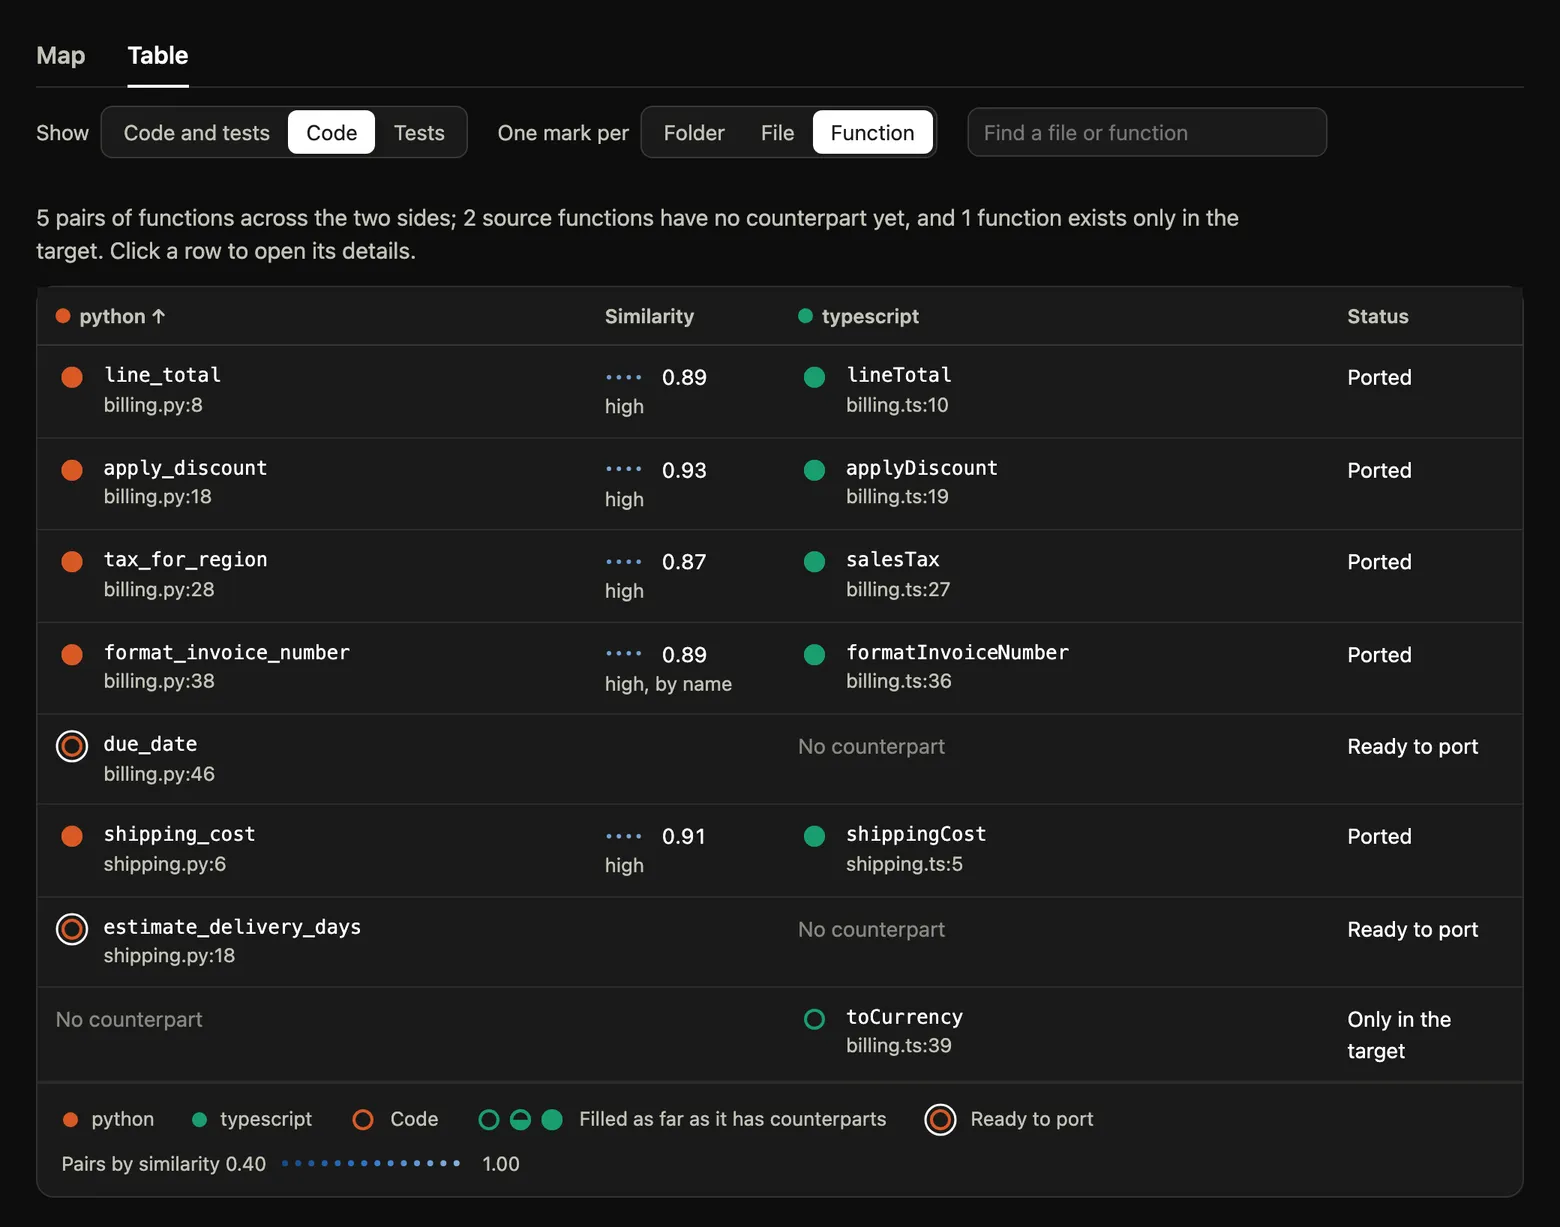Click the sort arrow beside python header
Image resolution: width=1560 pixels, height=1227 pixels.
158,317
